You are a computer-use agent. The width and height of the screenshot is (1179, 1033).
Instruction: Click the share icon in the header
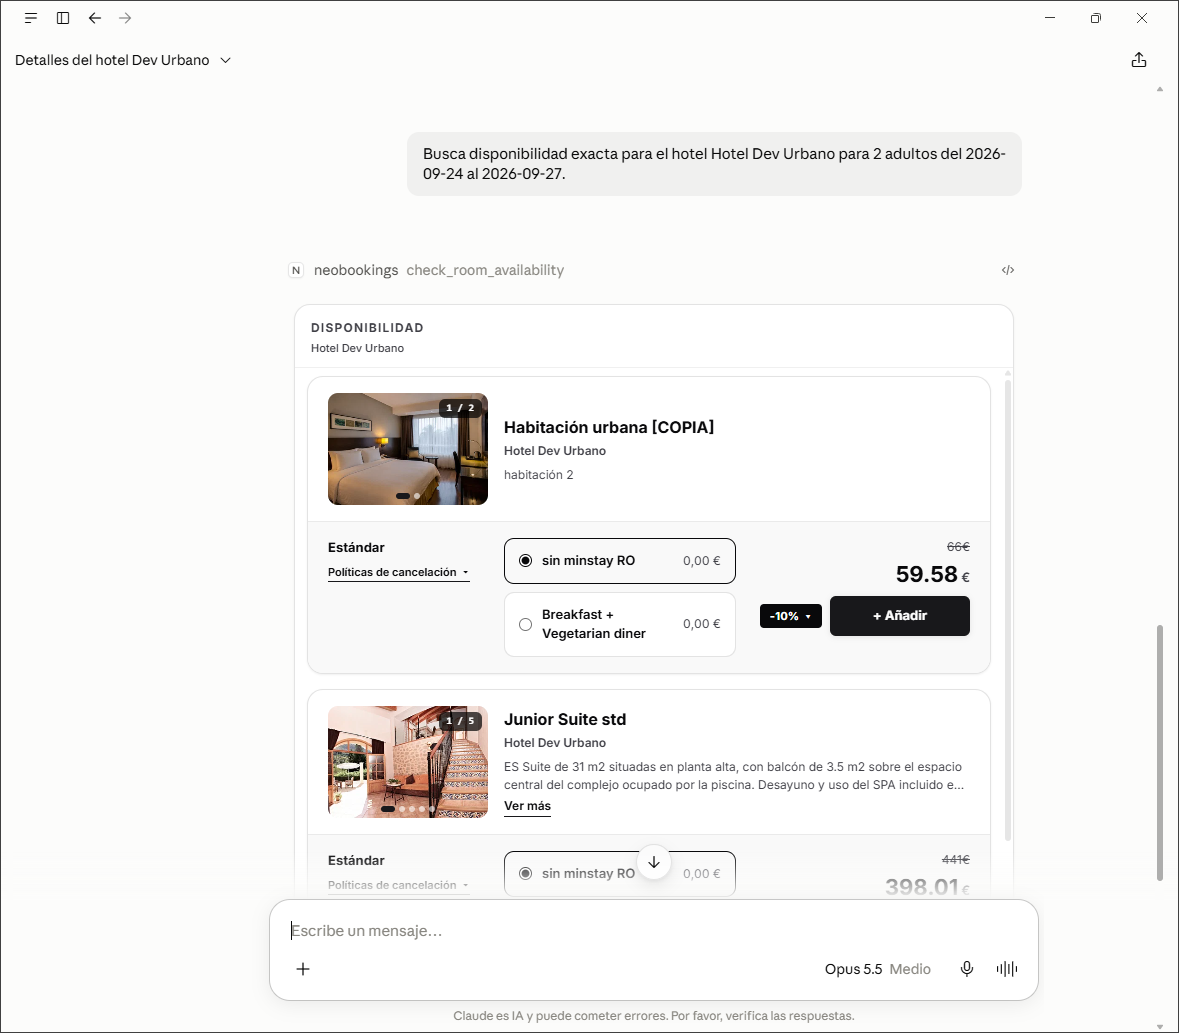[1138, 60]
